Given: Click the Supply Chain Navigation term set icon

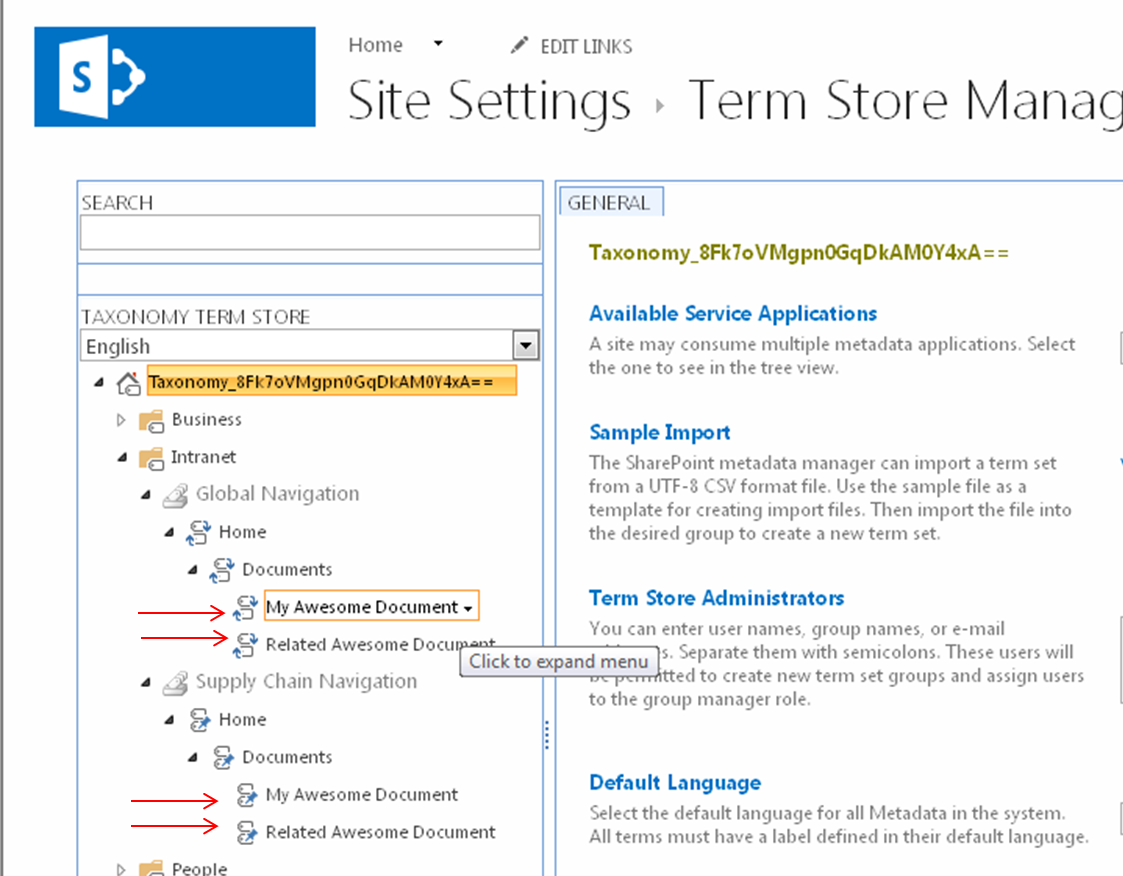Looking at the screenshot, I should point(175,682).
